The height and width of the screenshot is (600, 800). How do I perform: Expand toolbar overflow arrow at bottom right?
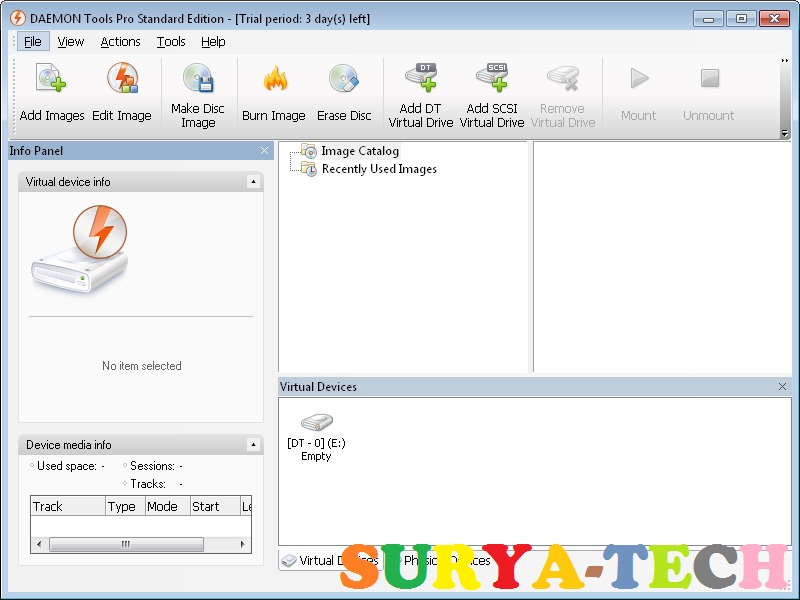(785, 133)
